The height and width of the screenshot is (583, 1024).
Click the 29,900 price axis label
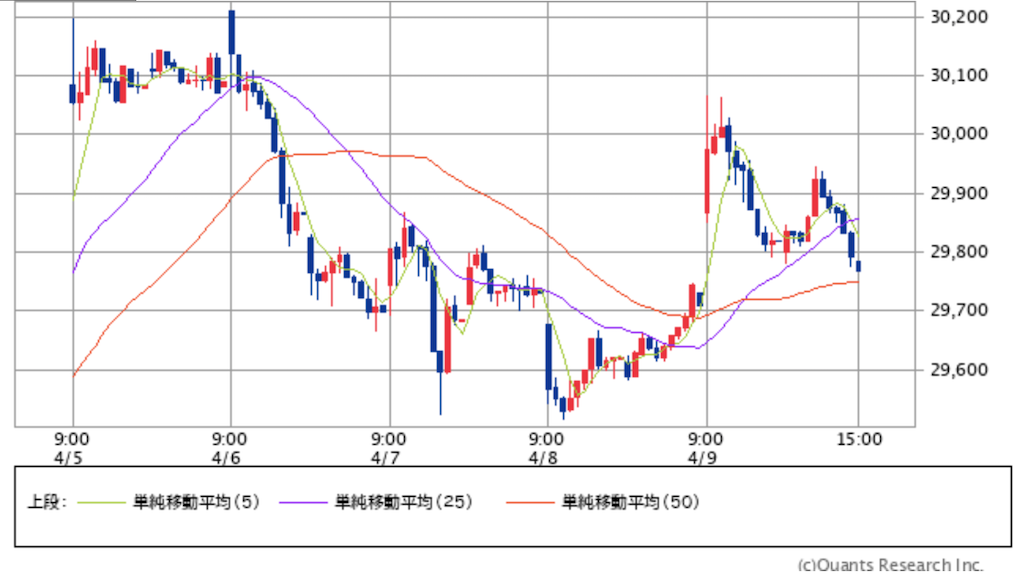click(959, 193)
